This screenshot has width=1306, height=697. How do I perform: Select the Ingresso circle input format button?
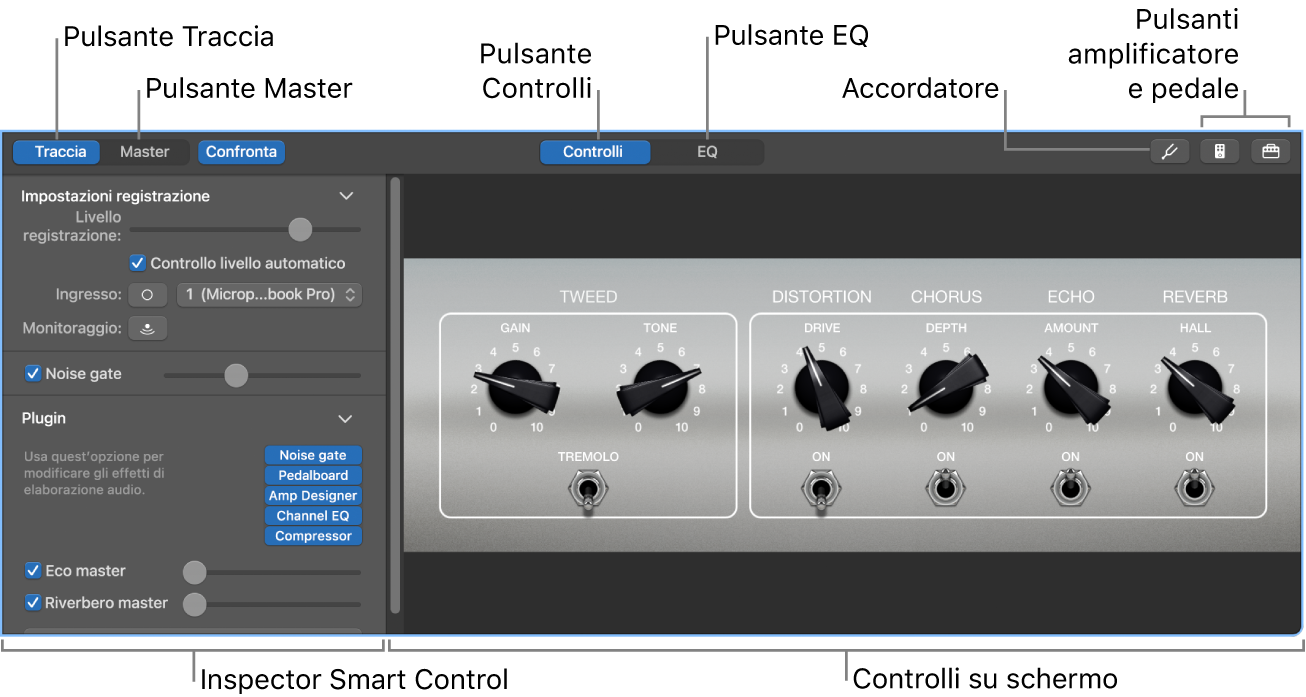pos(148,295)
